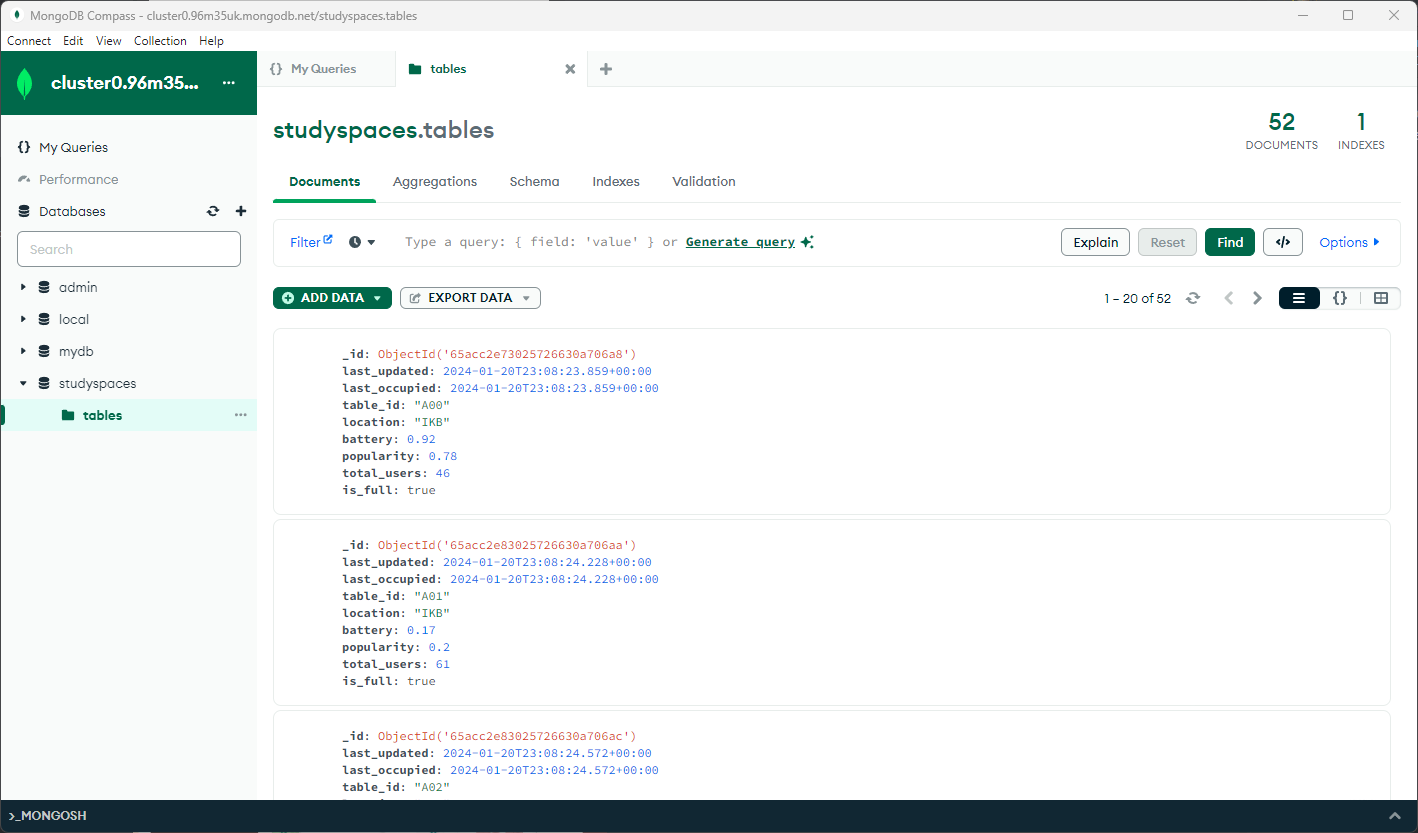Click the tables collection folder icon

[68, 415]
